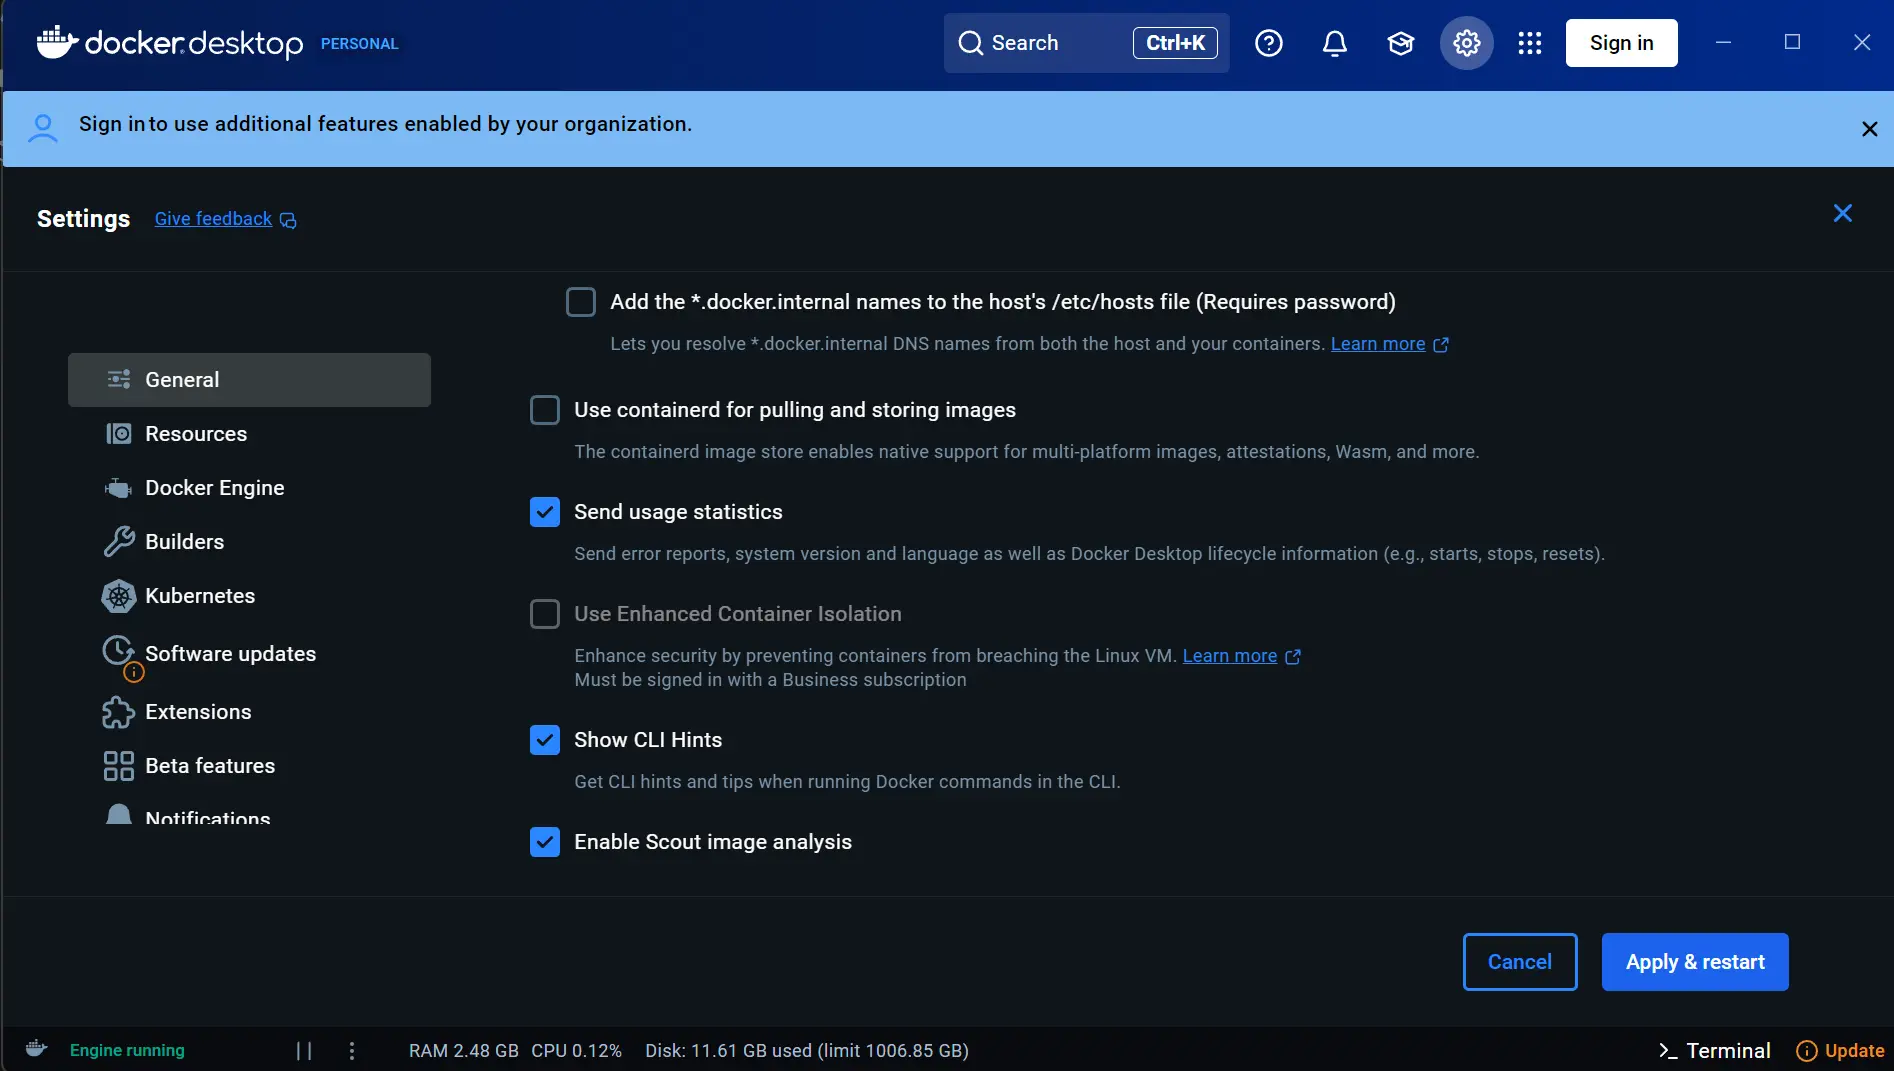Click the PERSONAL plan label

(x=360, y=44)
